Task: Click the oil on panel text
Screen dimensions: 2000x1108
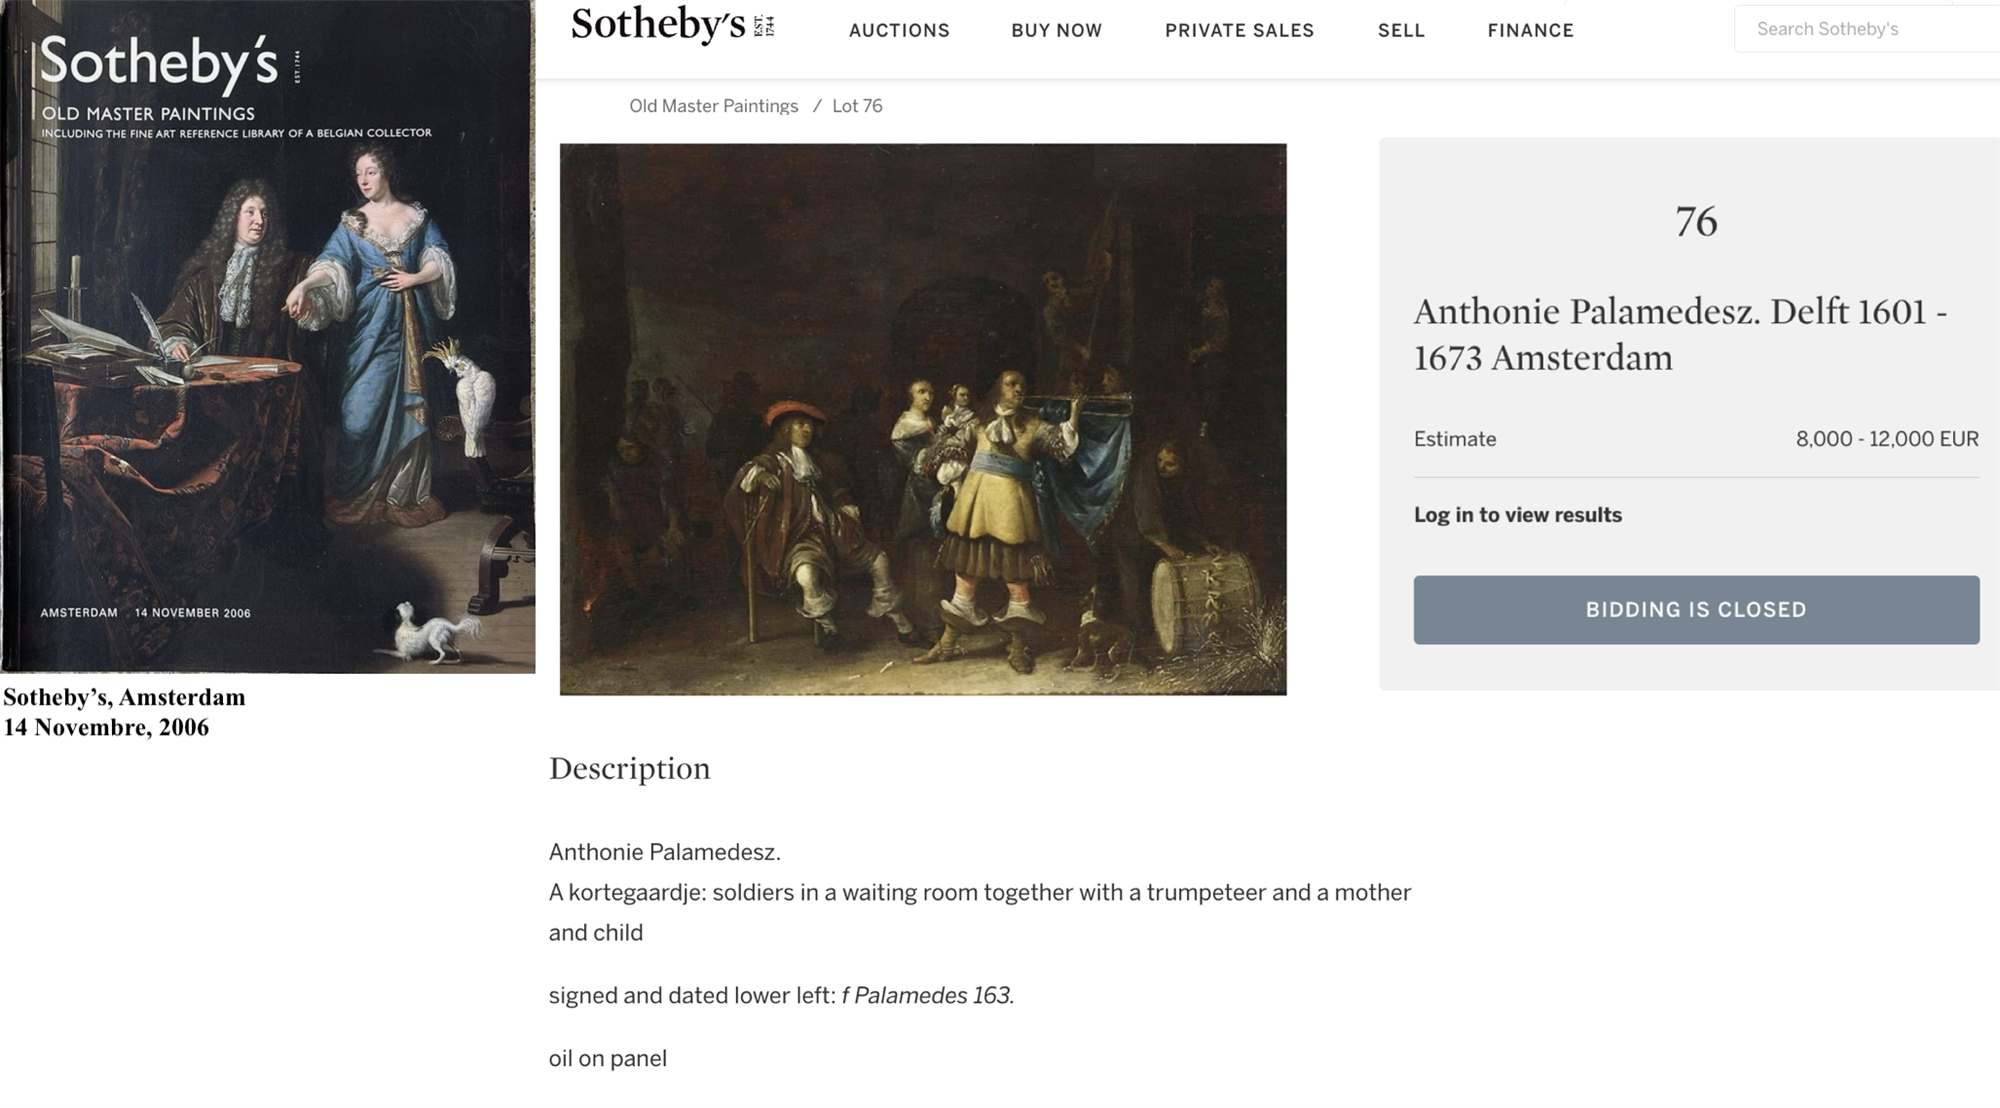Action: click(607, 1058)
